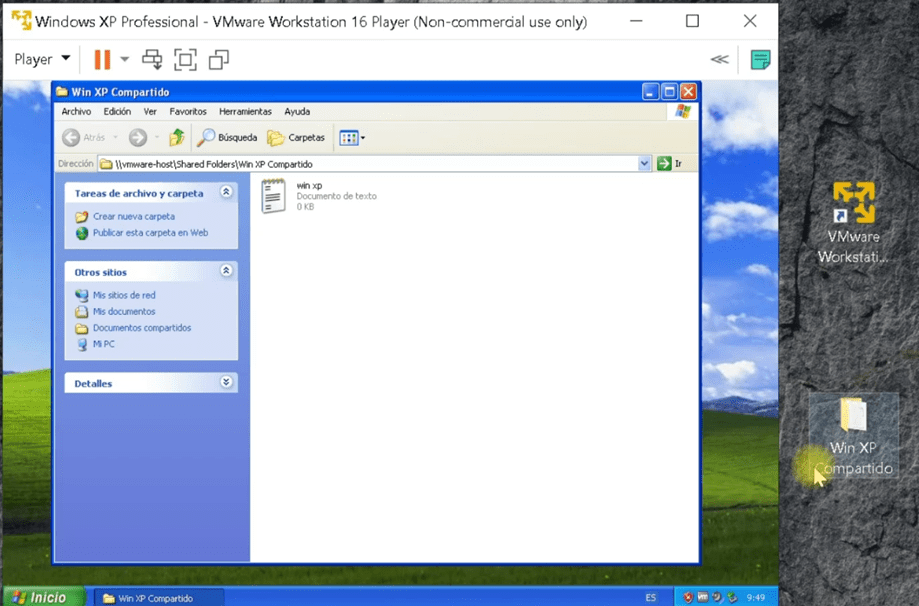Click the Ir go button
The image size is (919, 606).
[670, 164]
